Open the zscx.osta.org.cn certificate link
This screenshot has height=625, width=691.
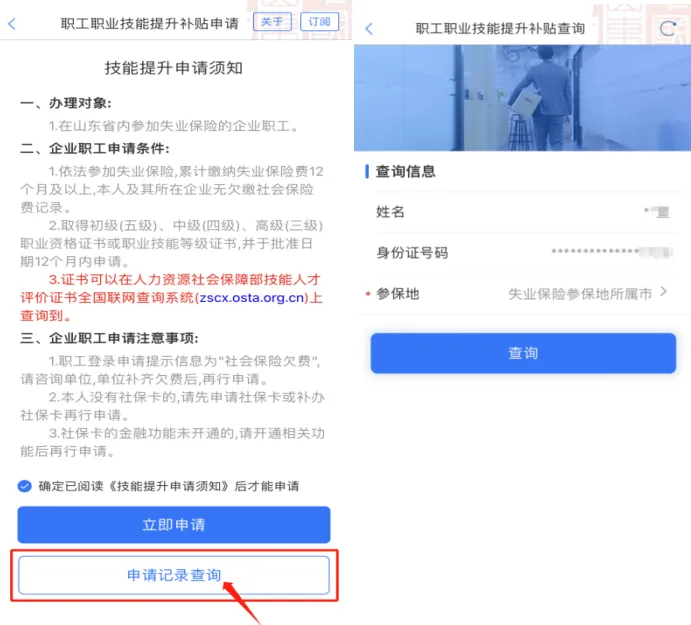point(252,298)
